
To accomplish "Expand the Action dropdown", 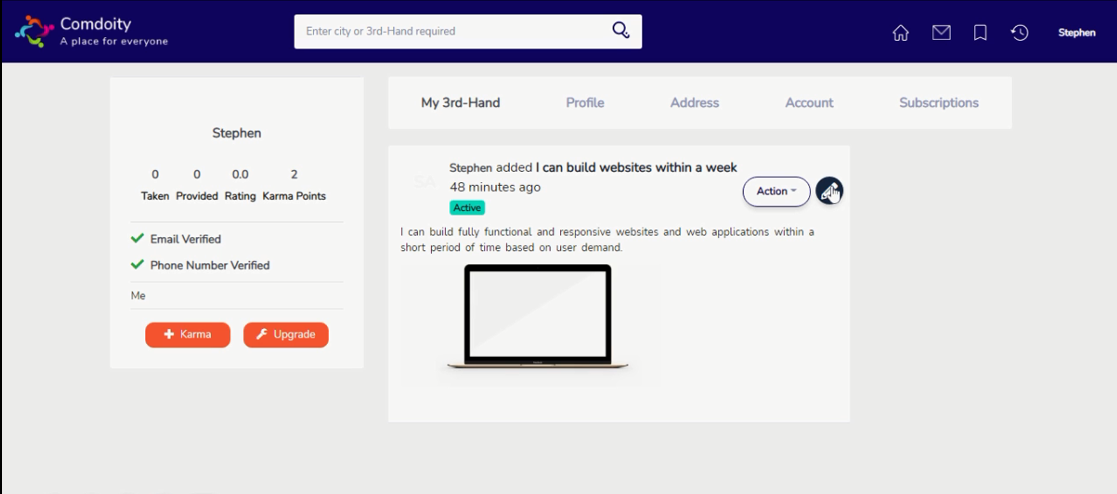I will (776, 191).
